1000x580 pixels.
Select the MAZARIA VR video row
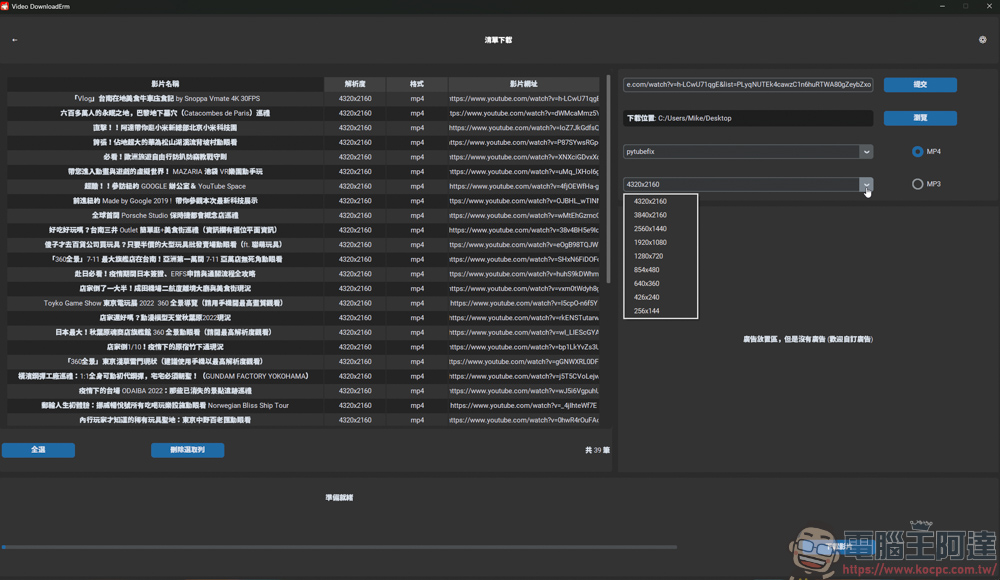pyautogui.click(x=304, y=172)
